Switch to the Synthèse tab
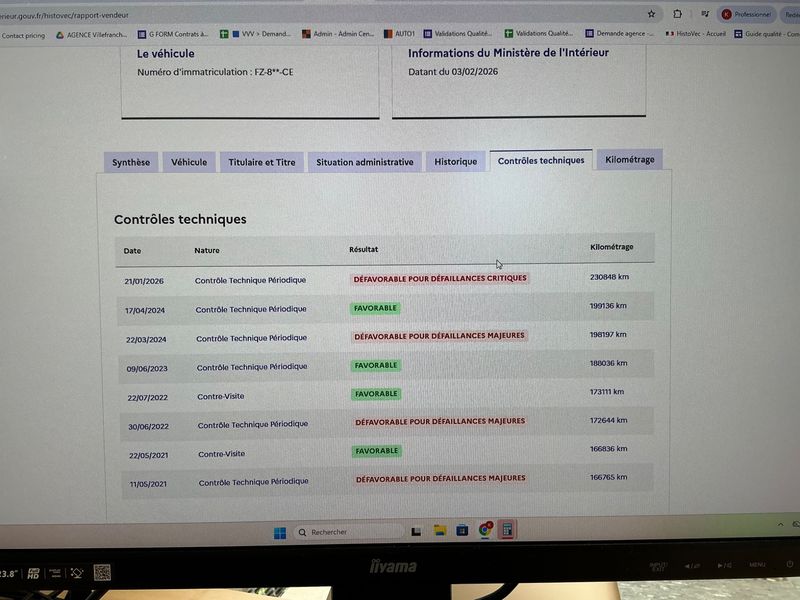The image size is (800, 600). (131, 162)
